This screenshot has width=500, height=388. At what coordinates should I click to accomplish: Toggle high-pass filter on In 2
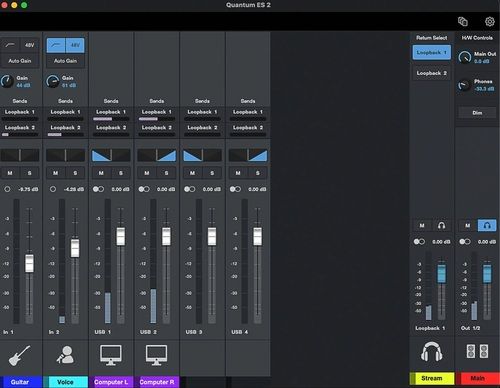tap(56, 45)
